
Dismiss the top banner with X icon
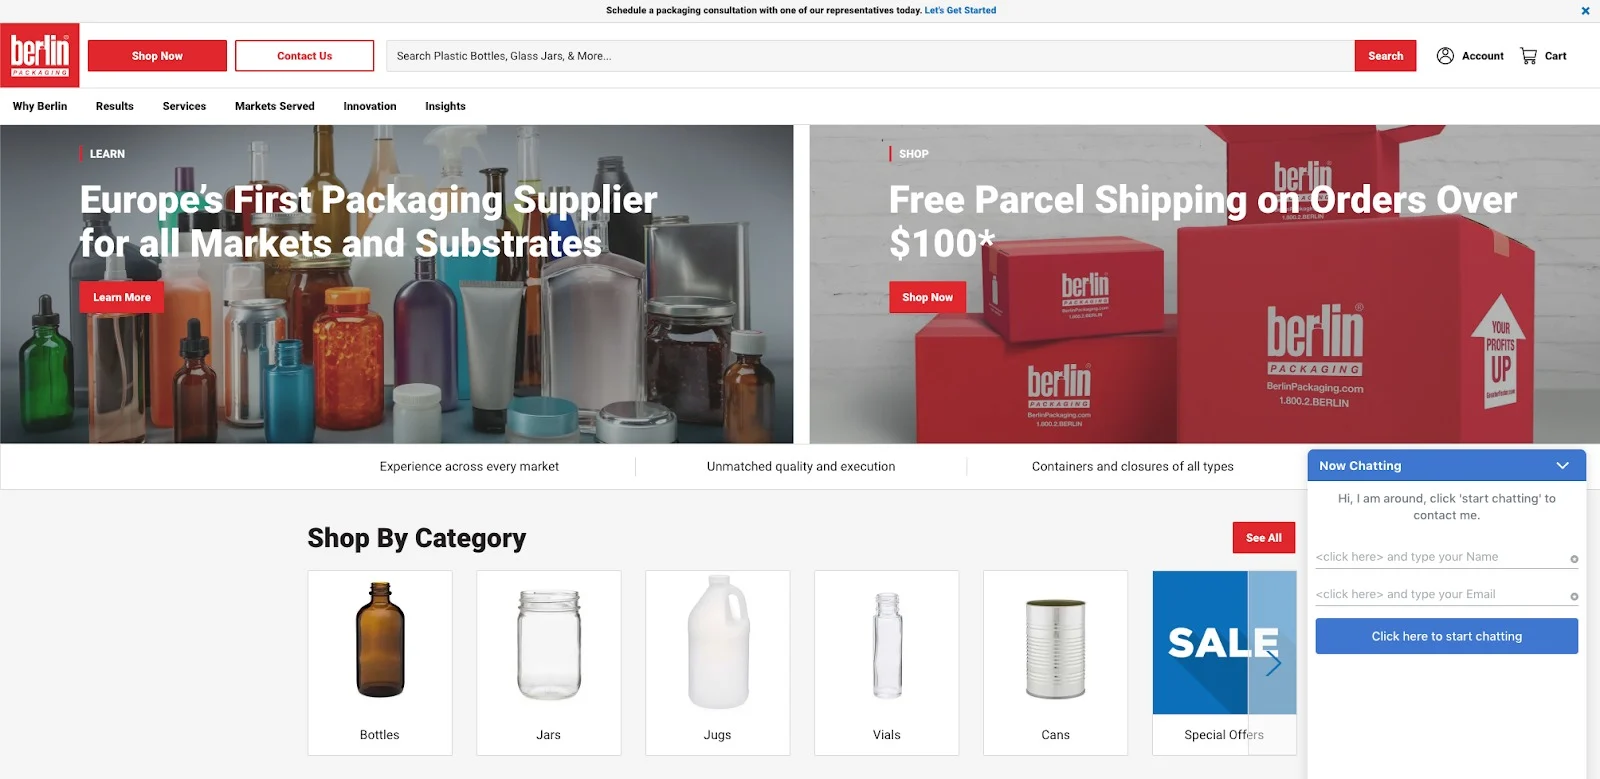(1585, 11)
